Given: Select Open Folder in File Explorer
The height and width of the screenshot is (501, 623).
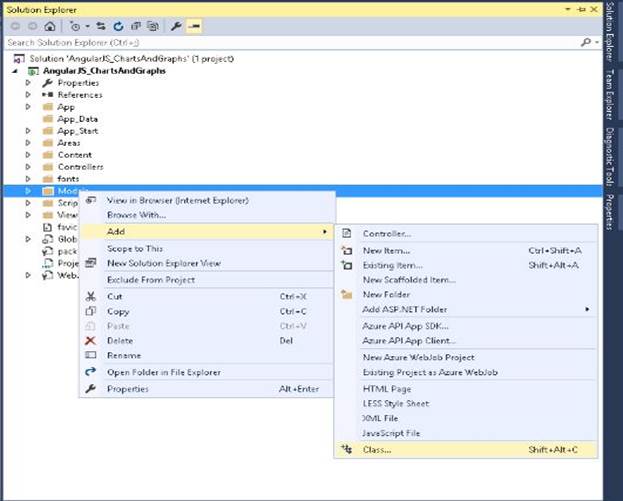Looking at the screenshot, I should click(x=164, y=372).
